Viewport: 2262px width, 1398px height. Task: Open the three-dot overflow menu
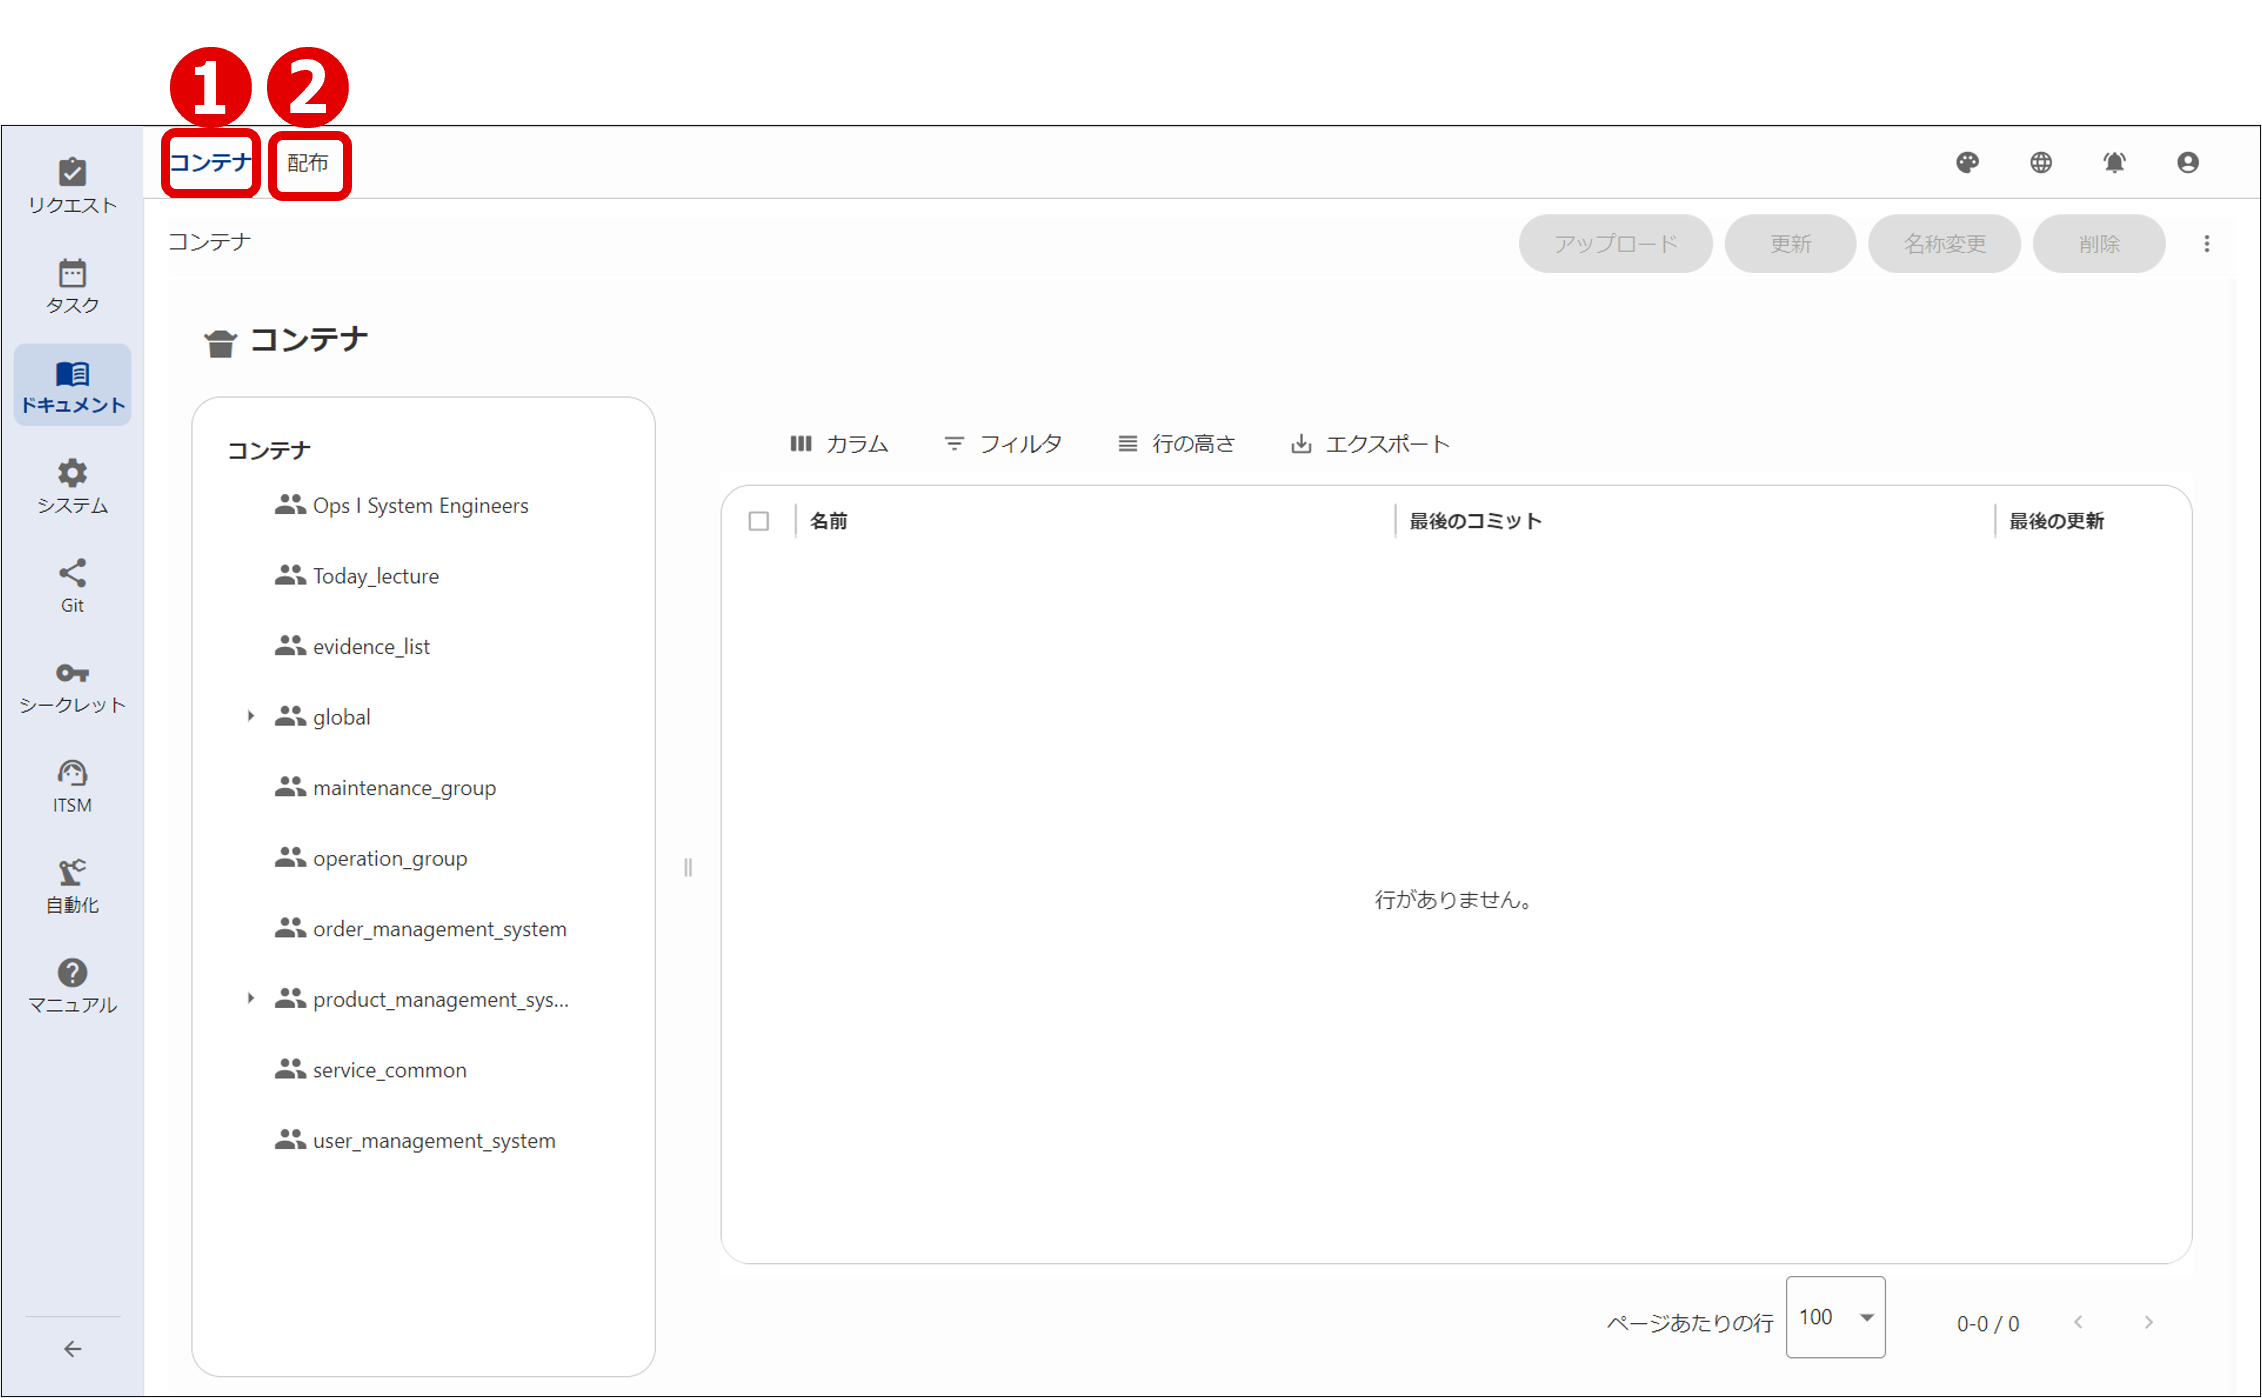2206,243
